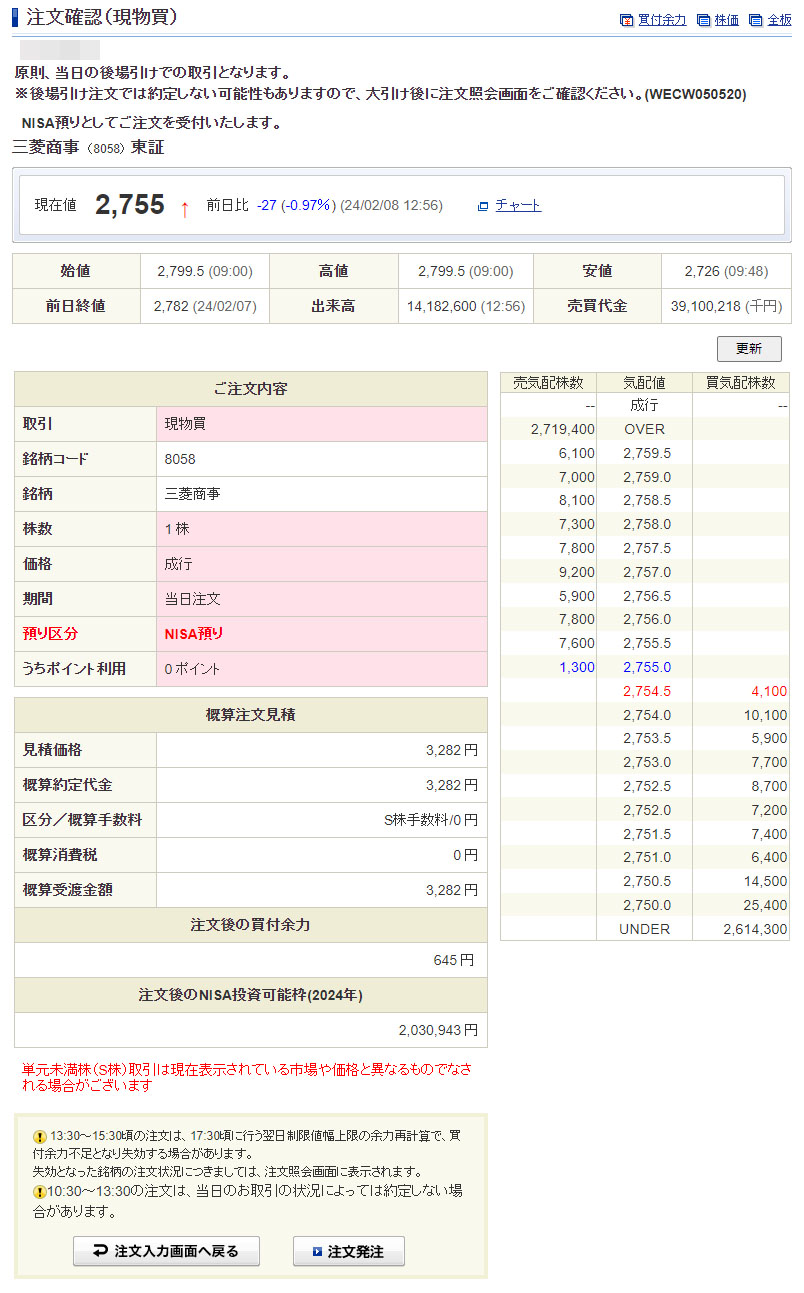
Task: Click orange up arrow beside current price
Action: 184,208
